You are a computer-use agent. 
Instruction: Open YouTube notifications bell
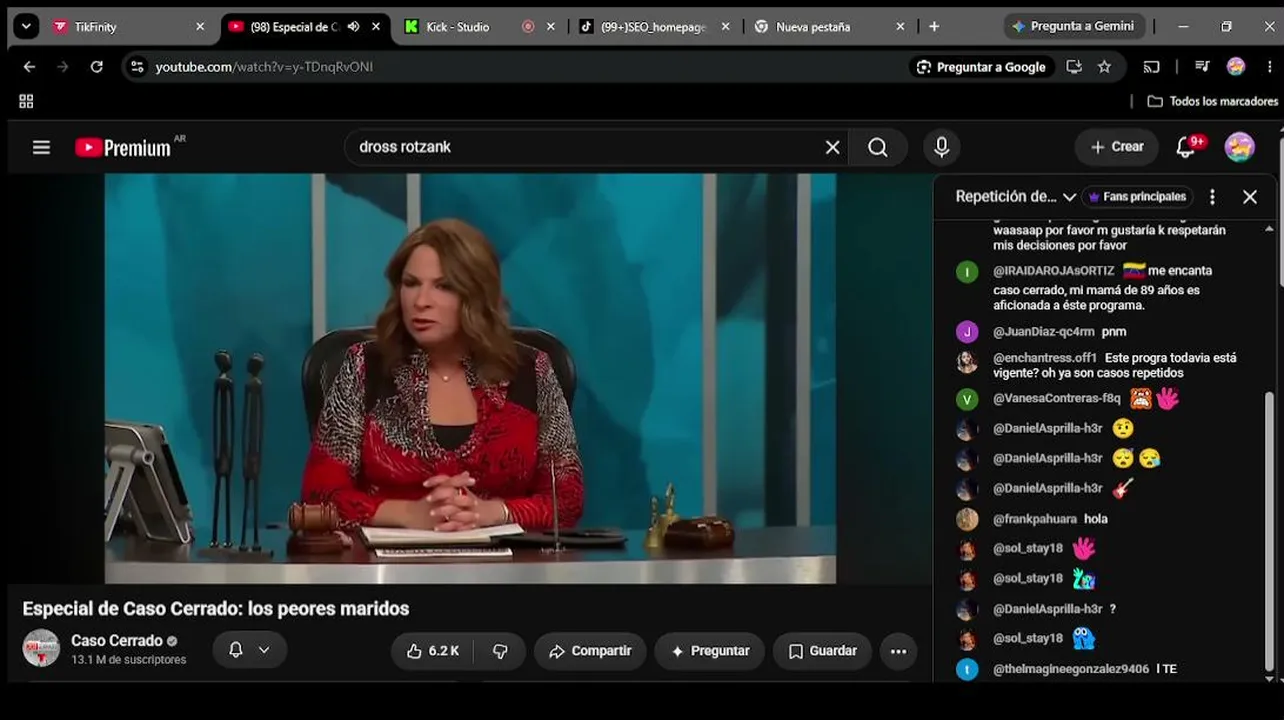1186,147
